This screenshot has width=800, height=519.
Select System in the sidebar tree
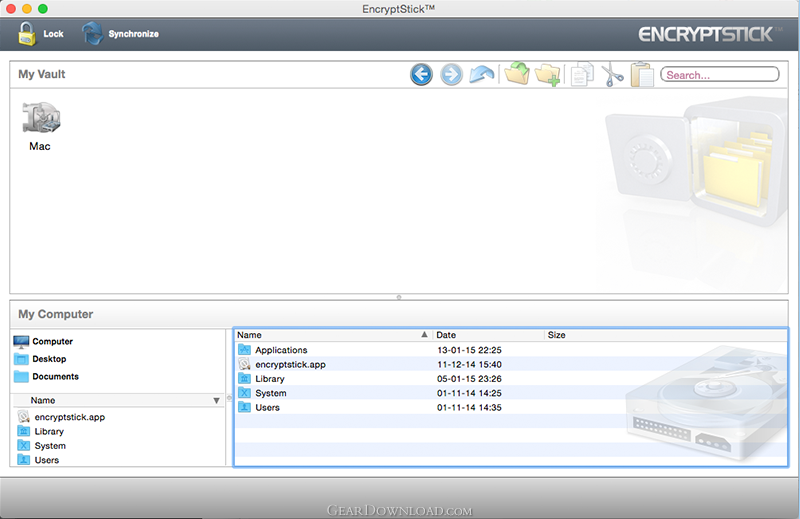click(50, 446)
